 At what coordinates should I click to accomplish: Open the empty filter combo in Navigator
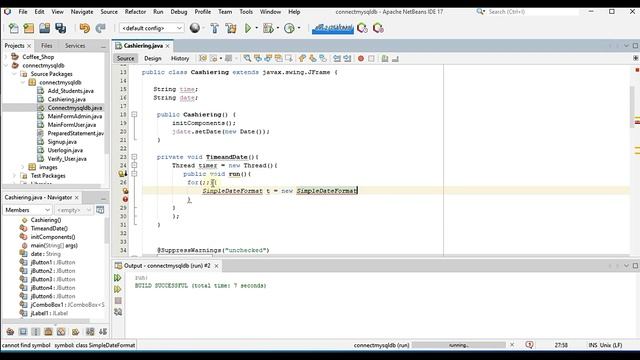73,210
